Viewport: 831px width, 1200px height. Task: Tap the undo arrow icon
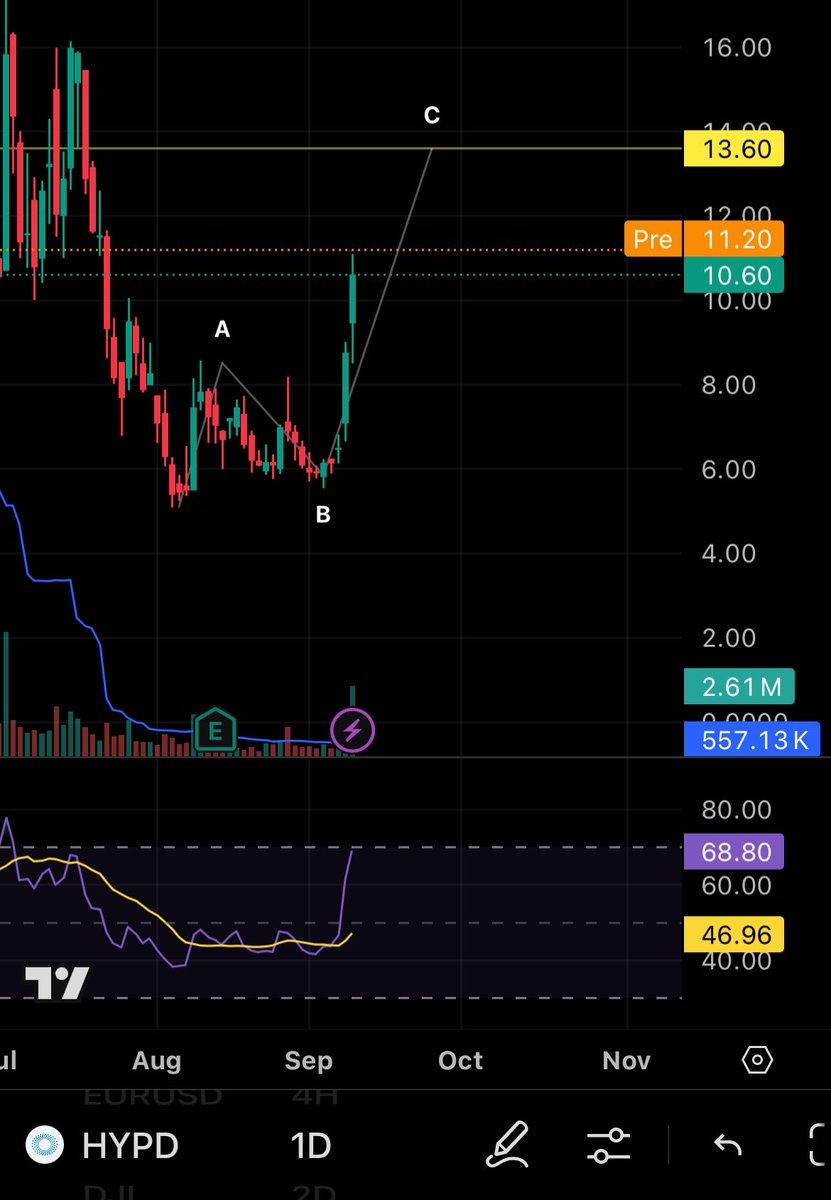click(x=727, y=1146)
